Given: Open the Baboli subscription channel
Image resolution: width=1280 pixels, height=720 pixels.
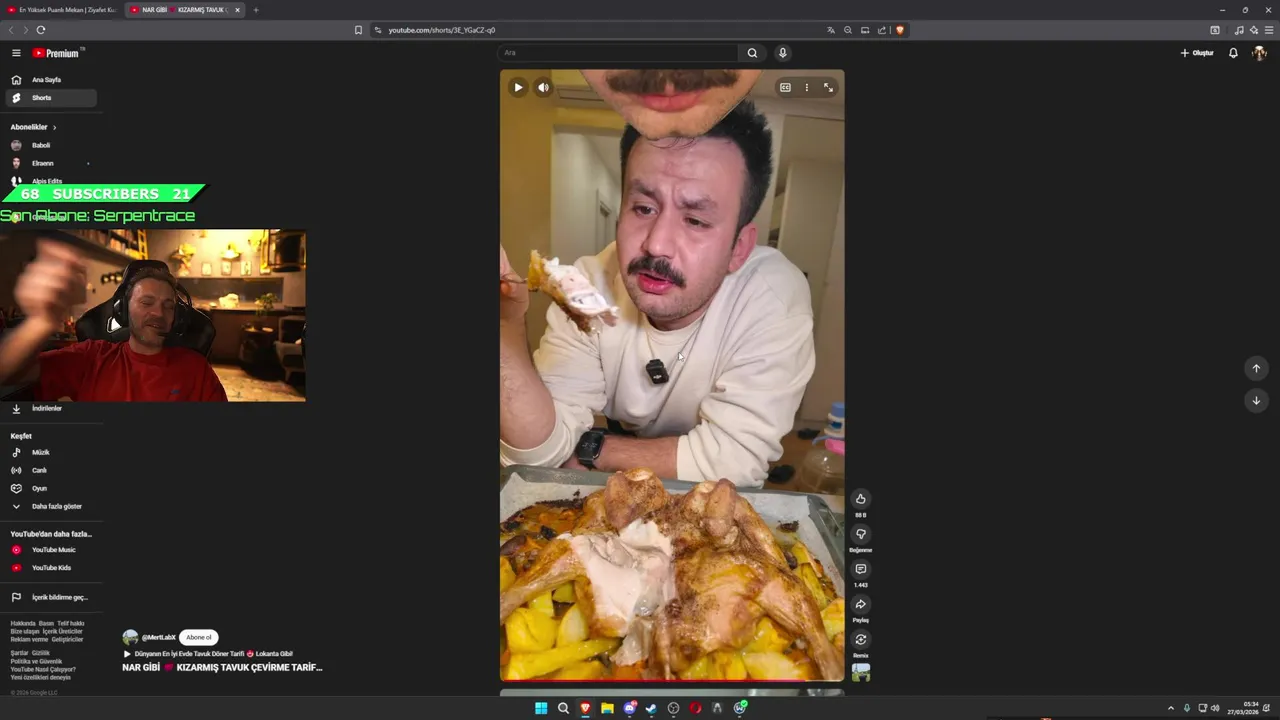Looking at the screenshot, I should (x=50, y=145).
